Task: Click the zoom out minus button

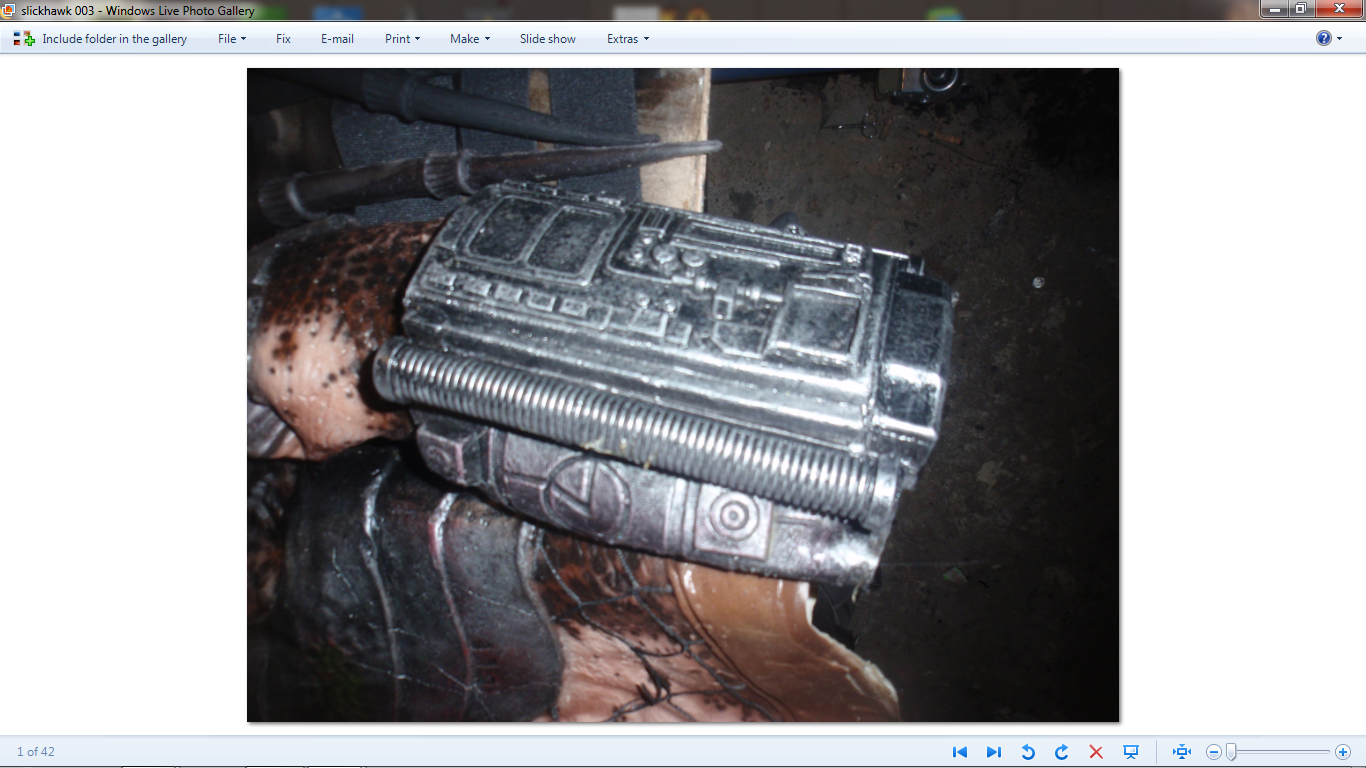Action: (x=1213, y=752)
